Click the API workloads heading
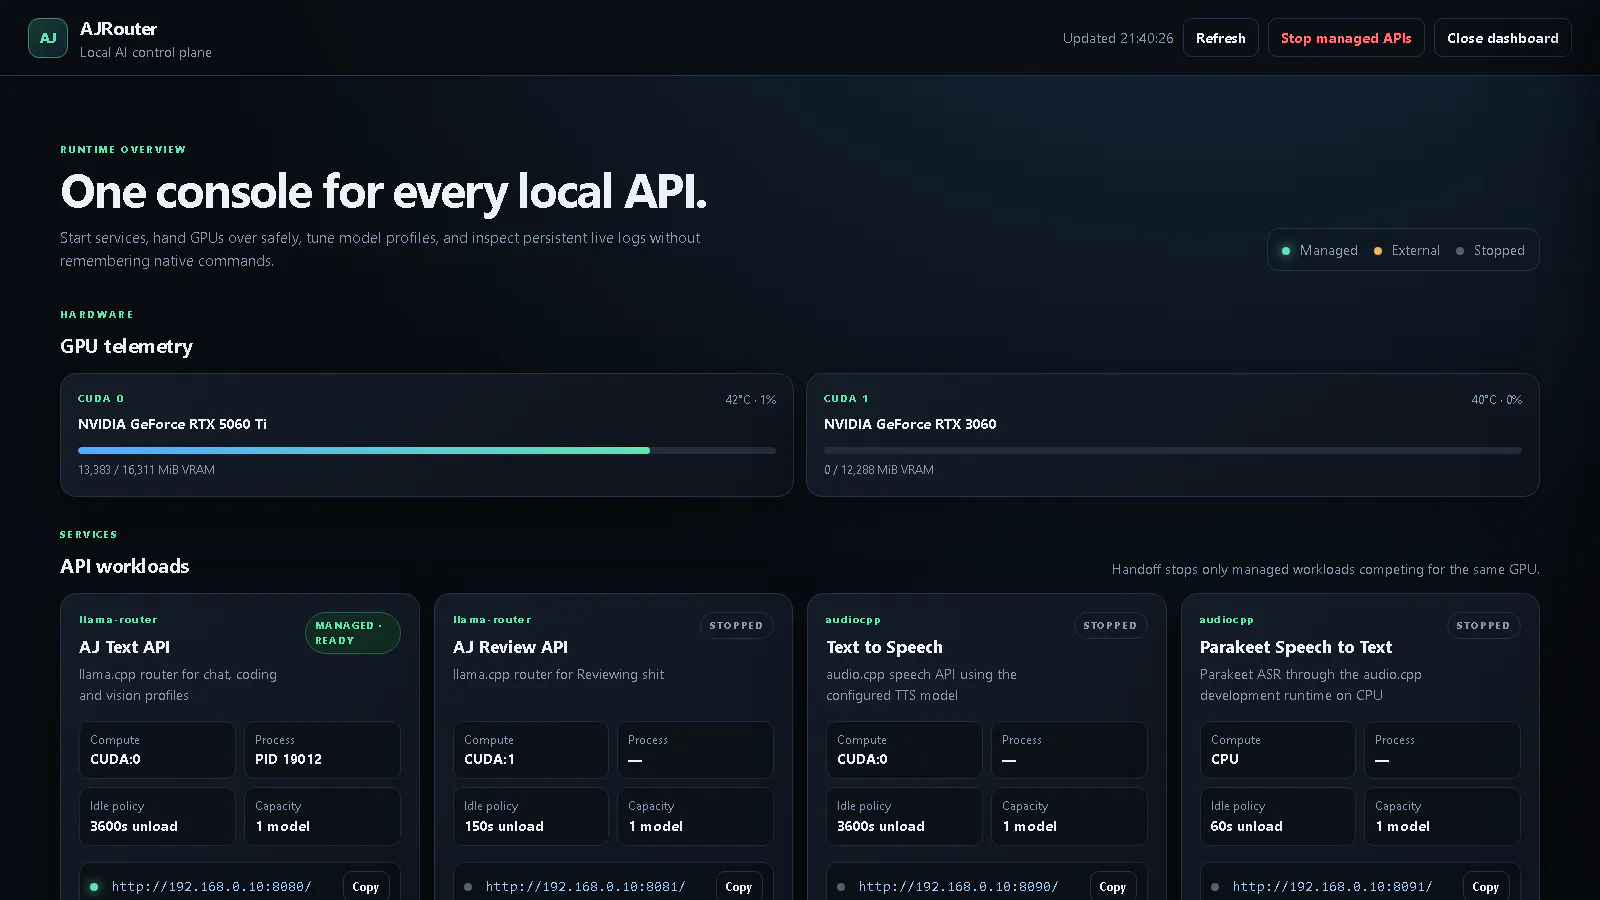1600x900 pixels. click(x=125, y=566)
